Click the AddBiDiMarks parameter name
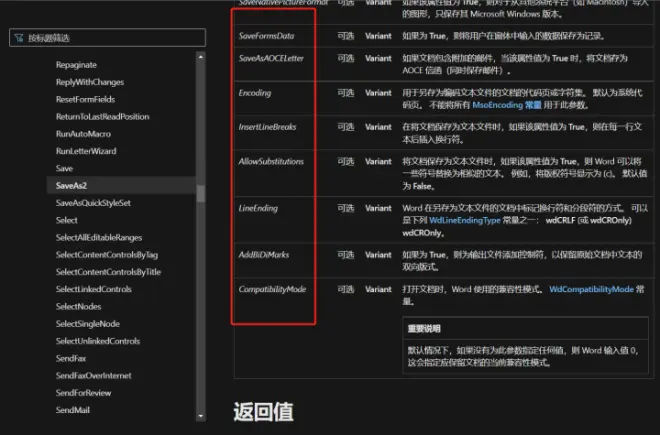Viewport: 660px width, 435px height. pos(263,255)
